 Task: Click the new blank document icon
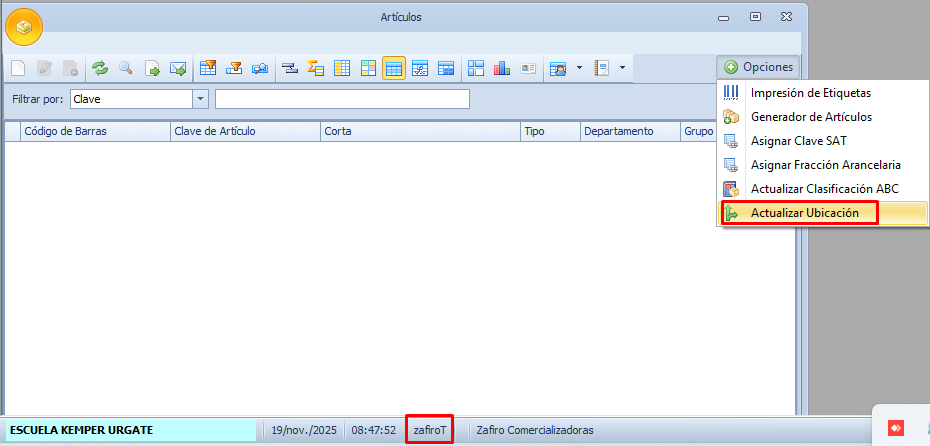19,68
